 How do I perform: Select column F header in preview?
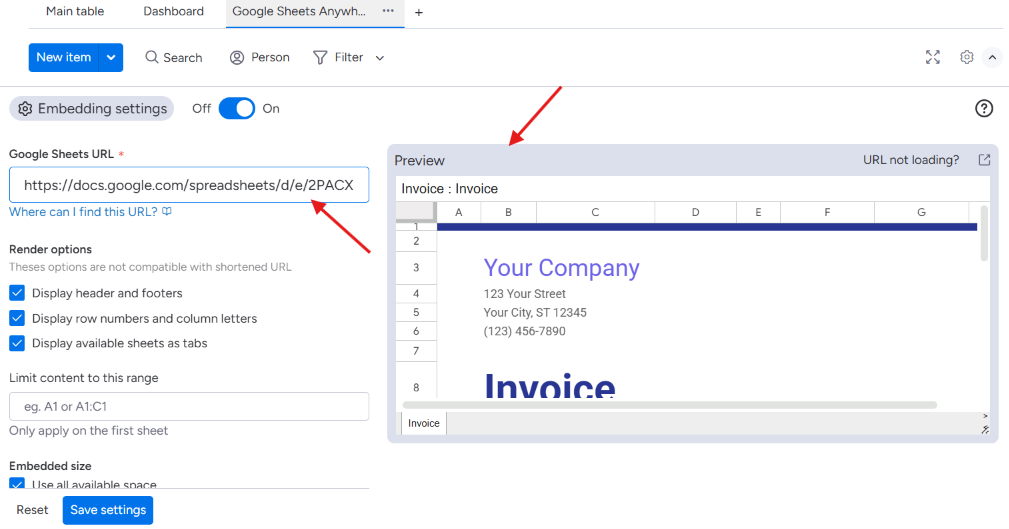click(828, 212)
